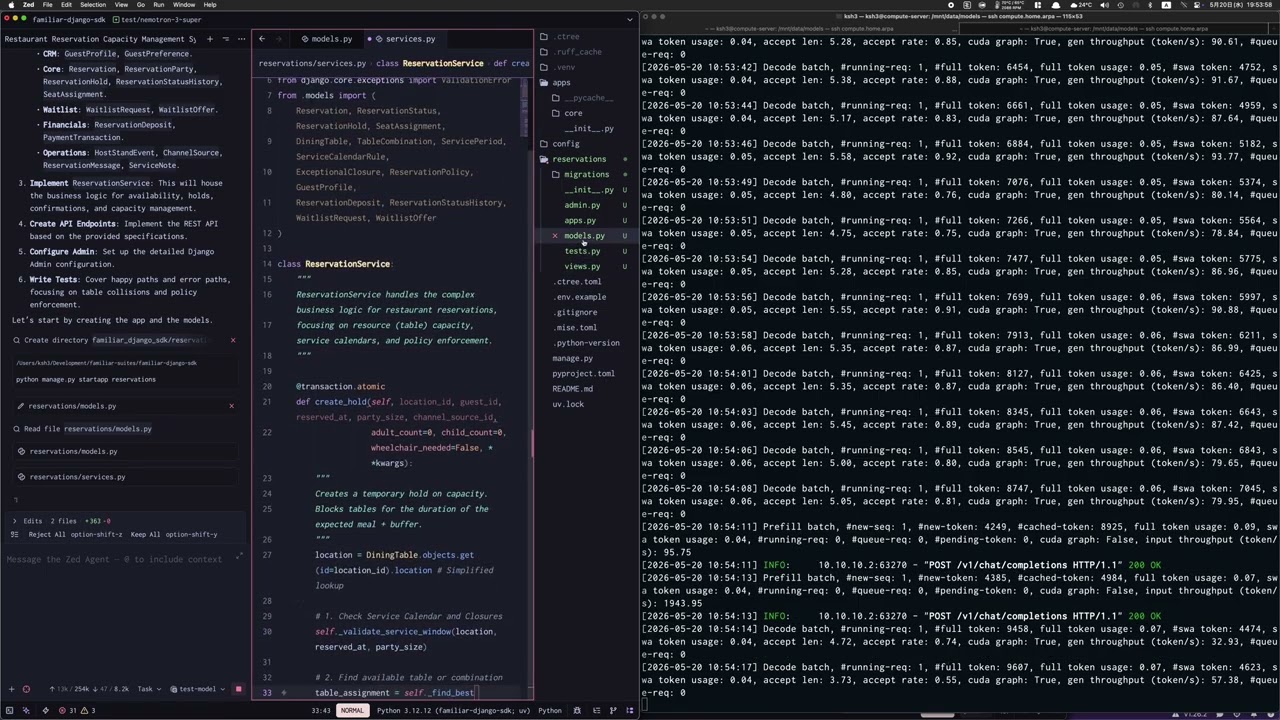Stop the running agent generation

[x=238, y=689]
